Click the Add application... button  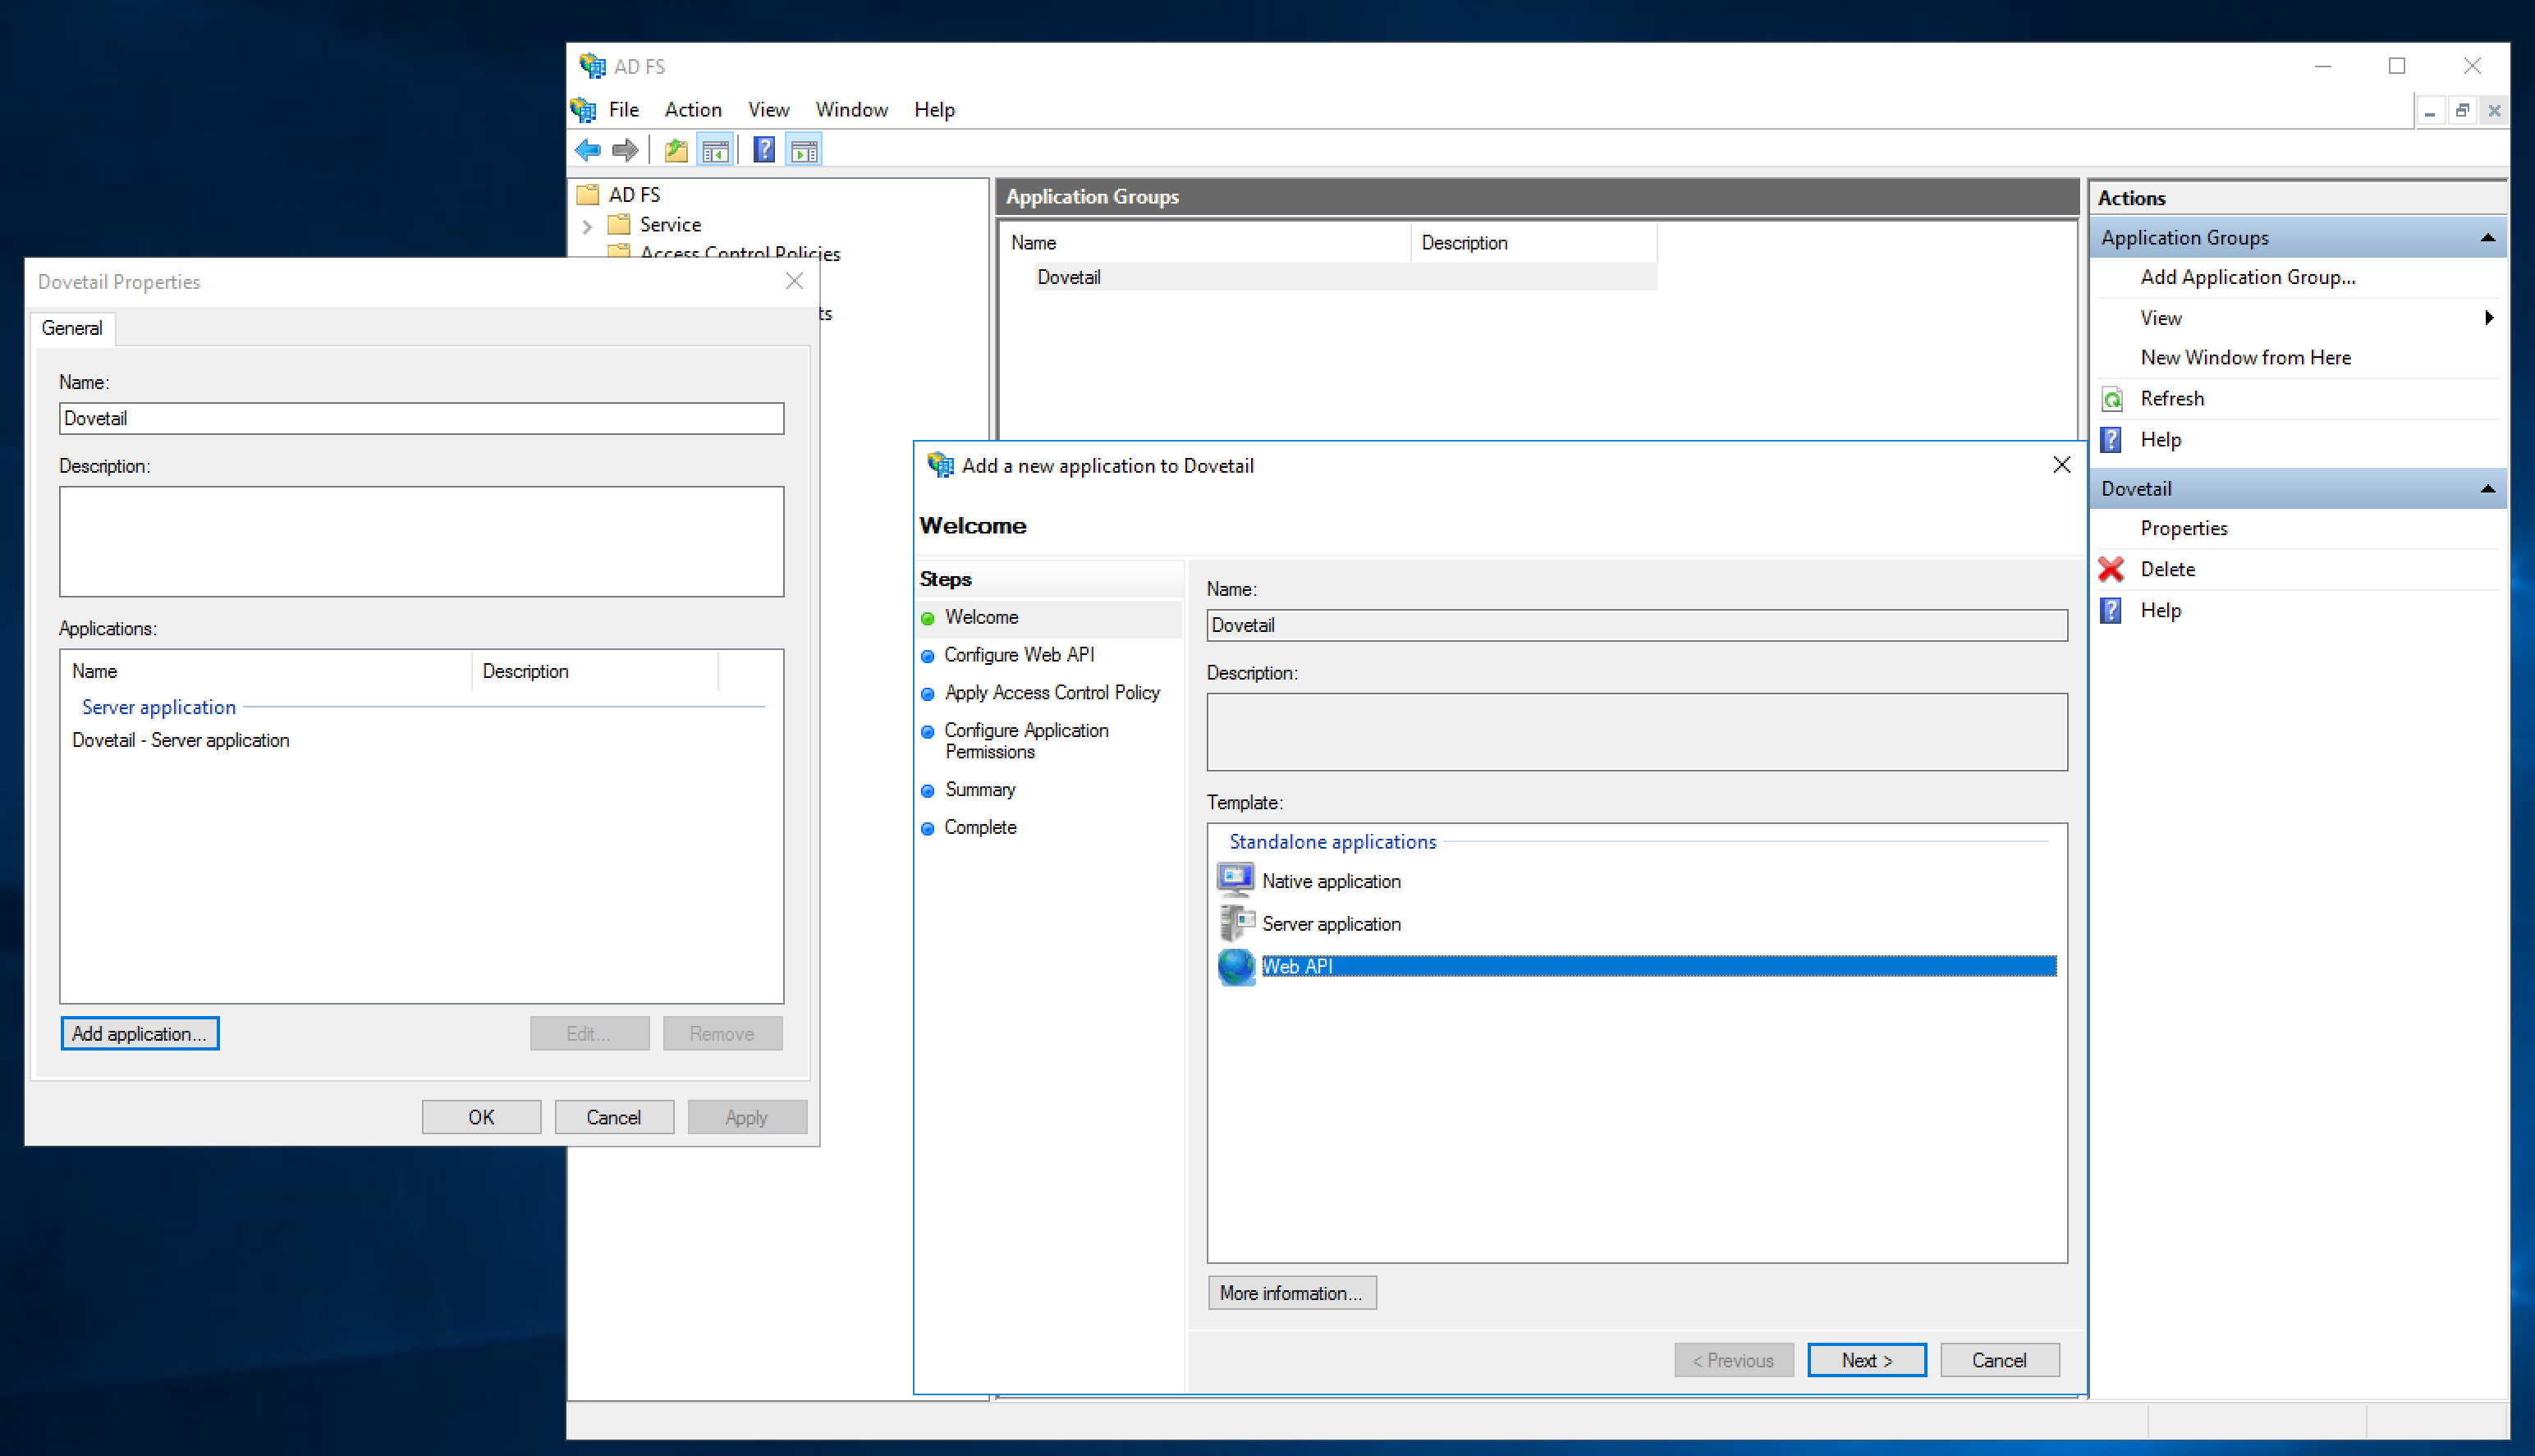tap(139, 1033)
